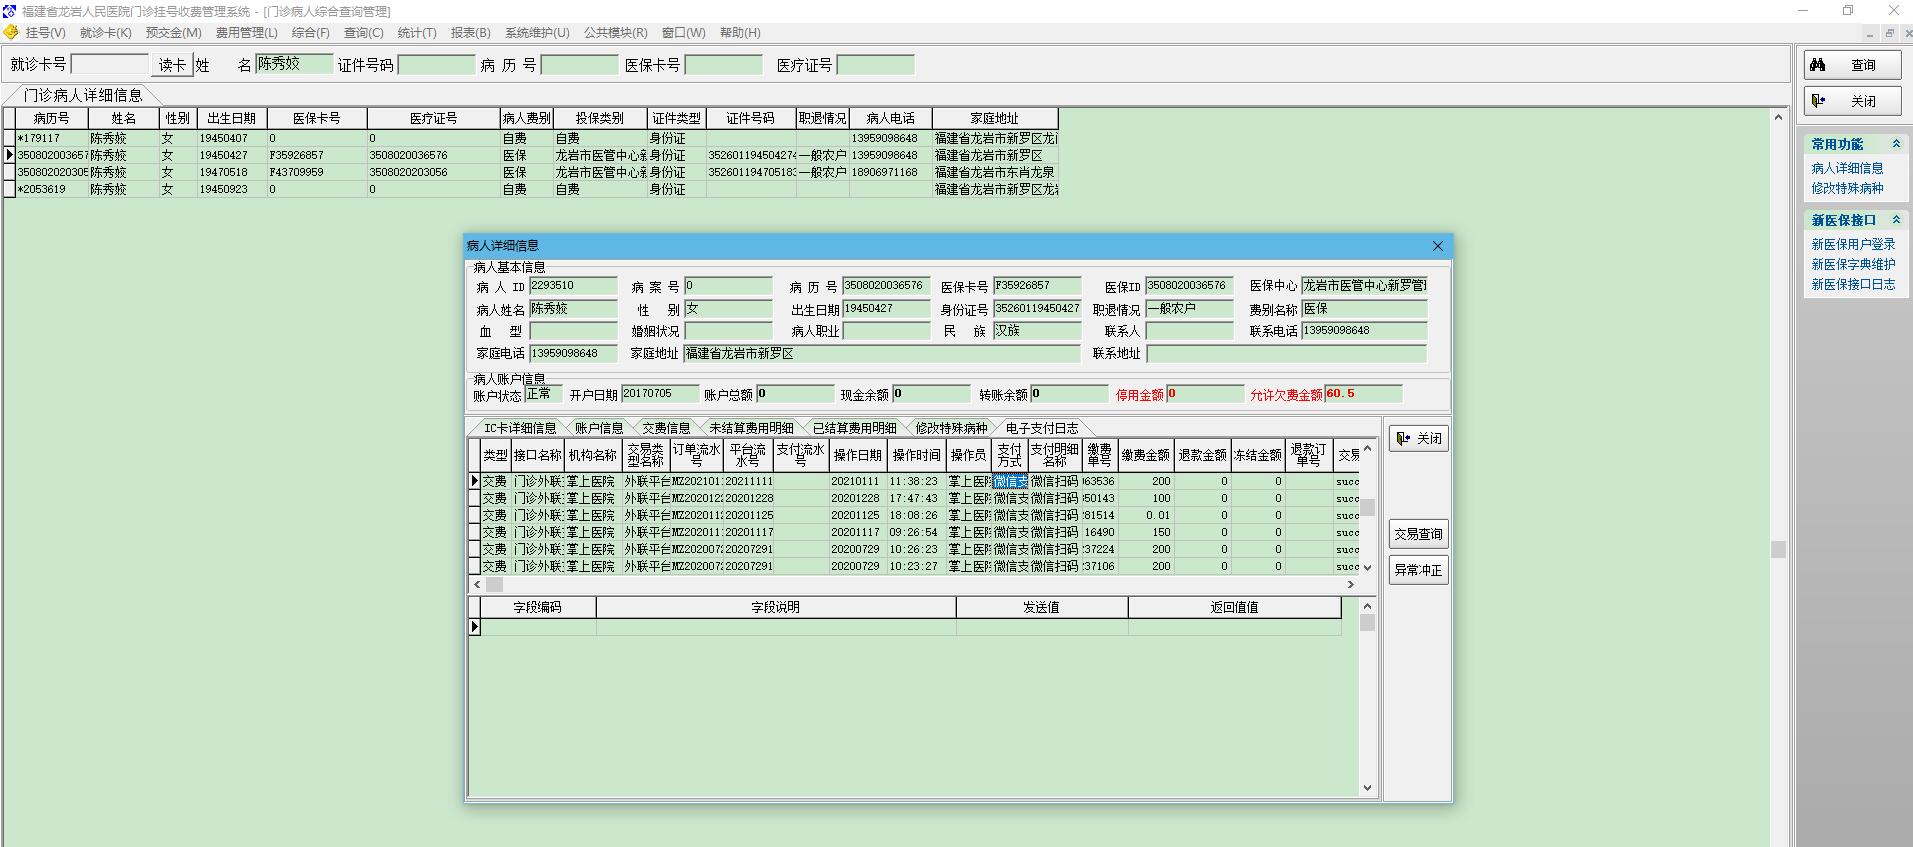Image resolution: width=1913 pixels, height=847 pixels.
Task: Click the 关闭 button inside the 病人详细信息 dialog
Action: click(x=1418, y=438)
